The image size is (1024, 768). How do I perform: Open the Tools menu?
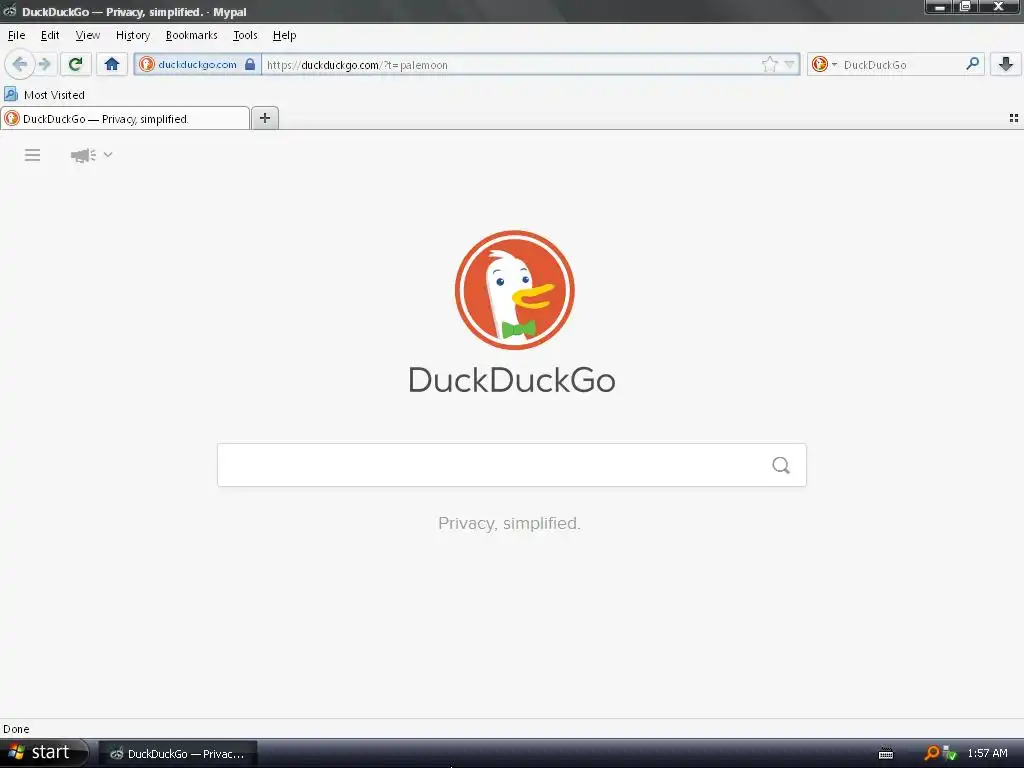245,35
